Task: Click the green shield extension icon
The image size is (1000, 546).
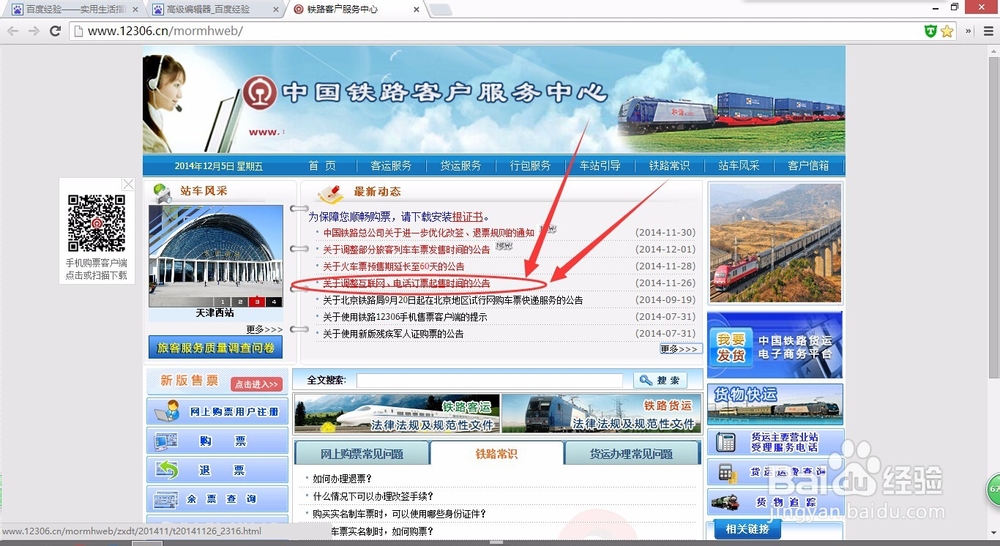Action: (x=930, y=31)
